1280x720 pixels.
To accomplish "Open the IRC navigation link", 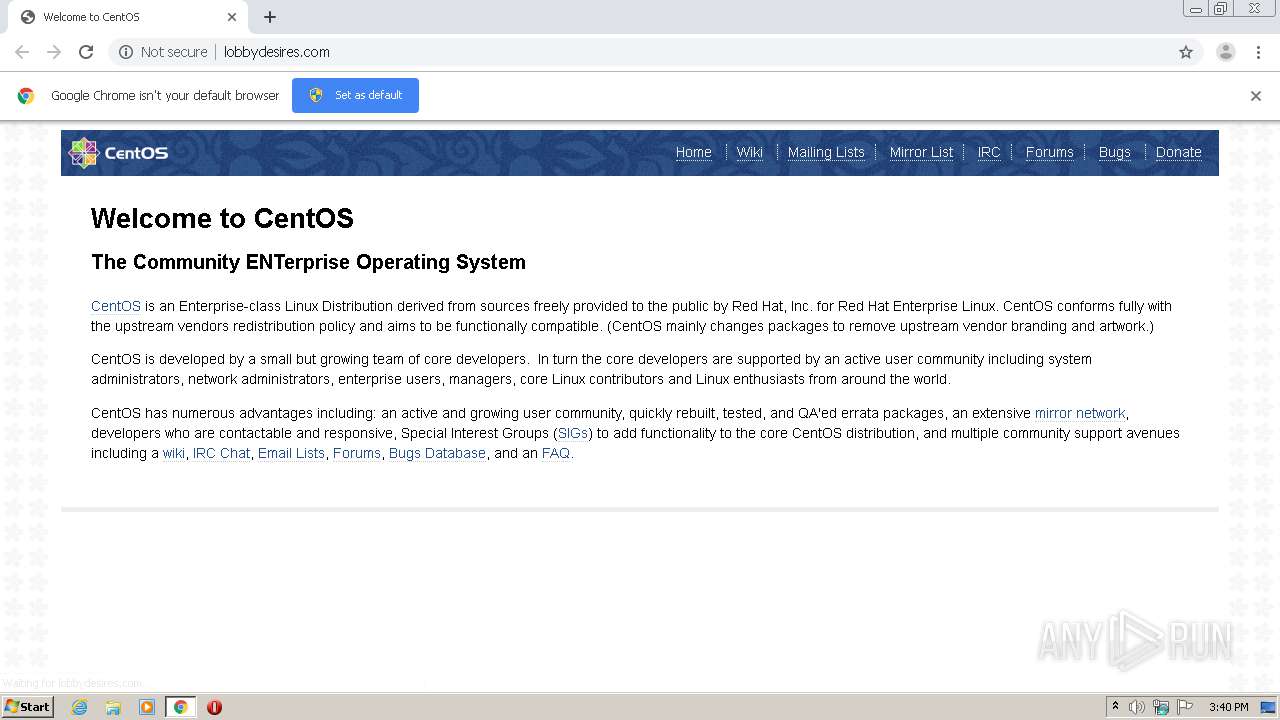I will (989, 152).
